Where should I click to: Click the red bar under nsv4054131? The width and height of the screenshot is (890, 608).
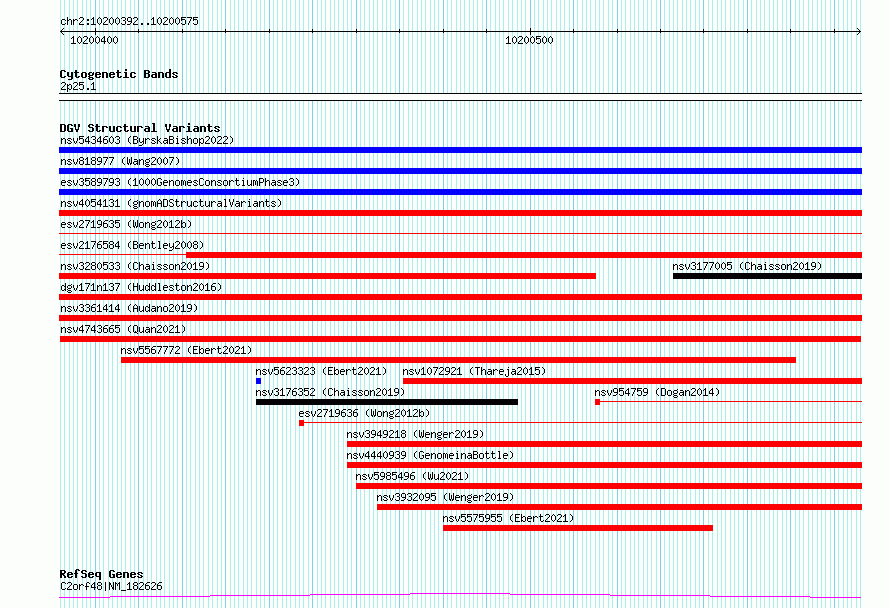tap(460, 213)
